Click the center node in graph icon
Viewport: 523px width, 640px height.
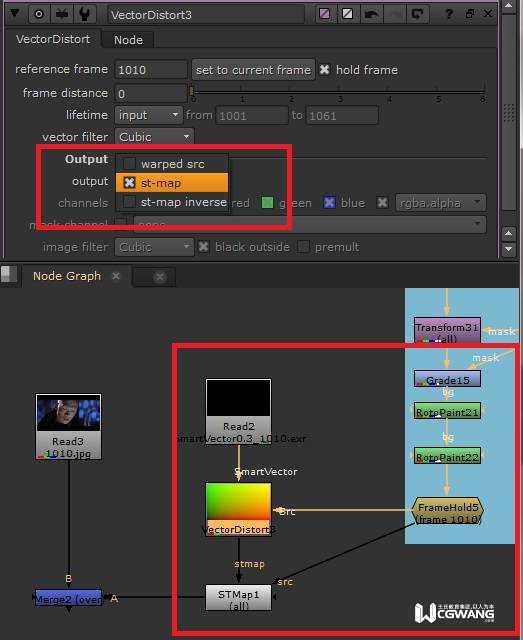pyautogui.click(x=39, y=15)
